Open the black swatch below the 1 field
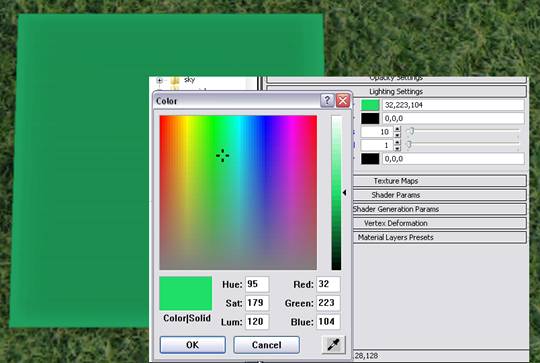 (370, 159)
